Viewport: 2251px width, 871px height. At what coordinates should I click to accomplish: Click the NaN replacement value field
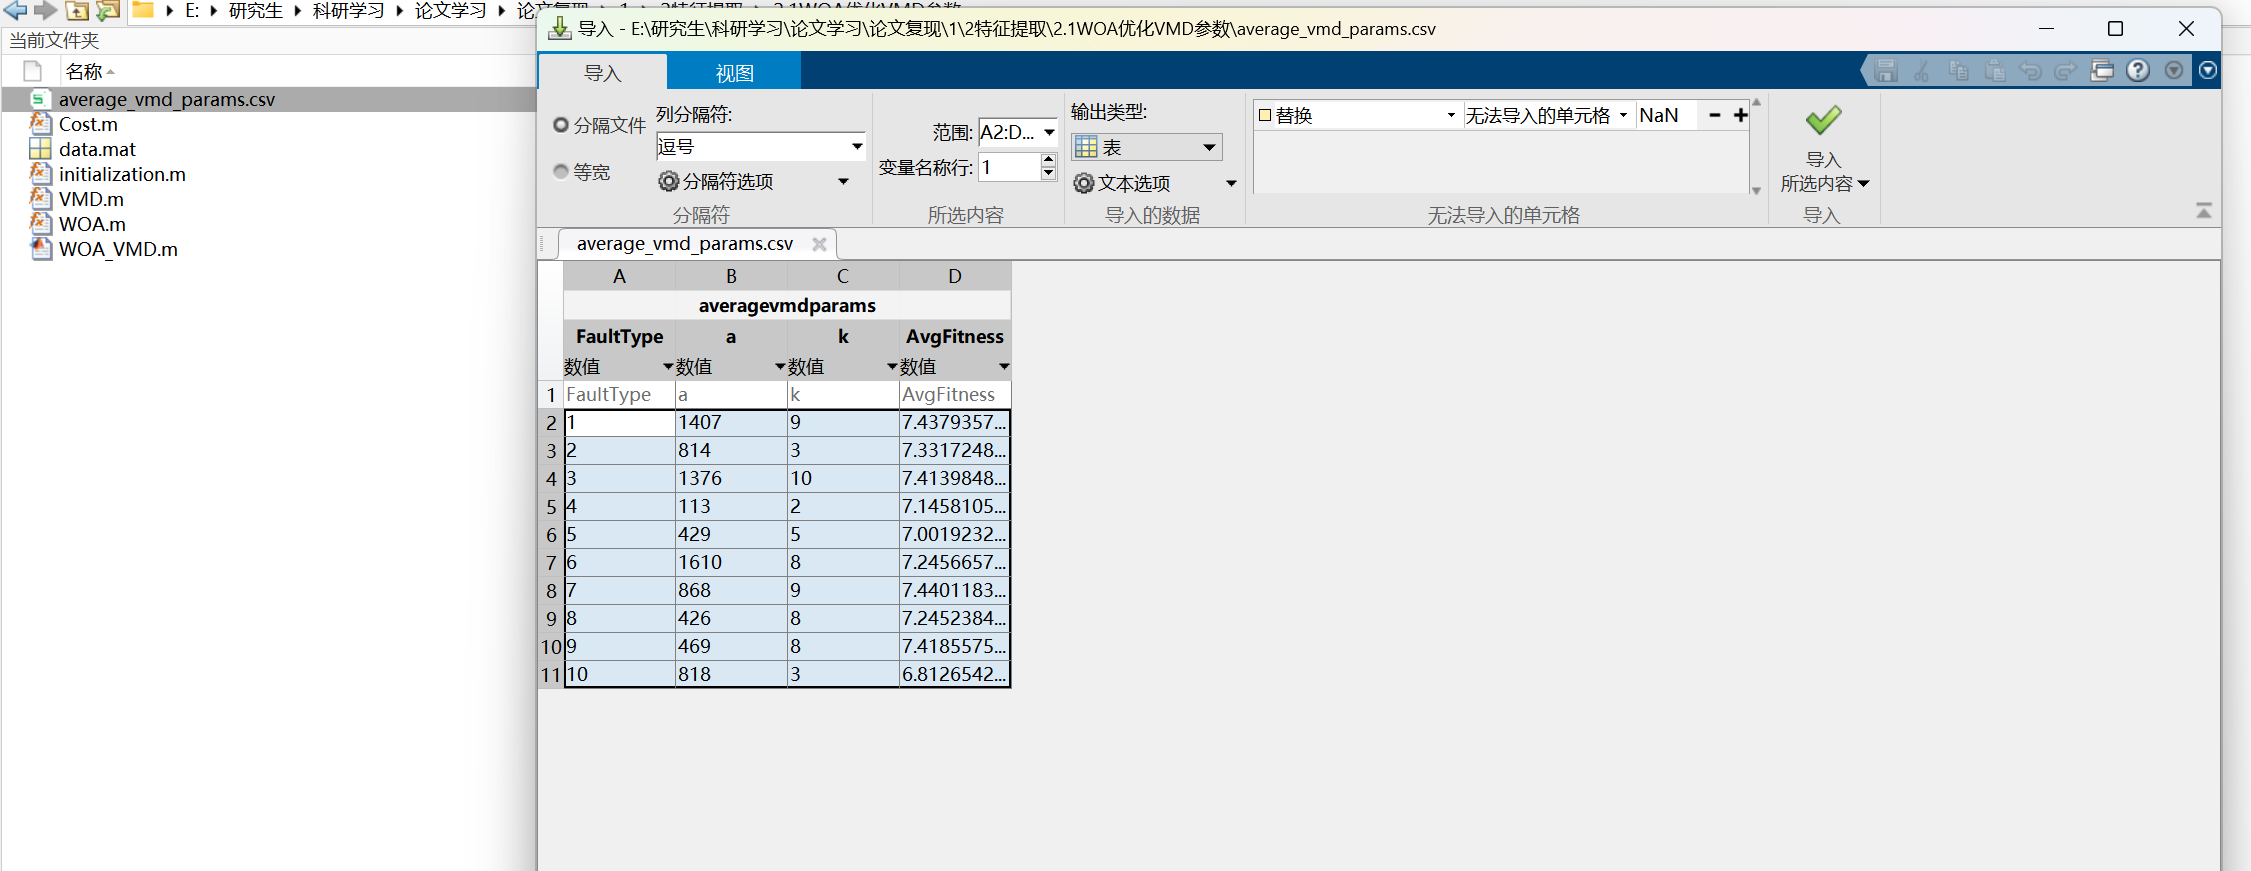point(1666,116)
